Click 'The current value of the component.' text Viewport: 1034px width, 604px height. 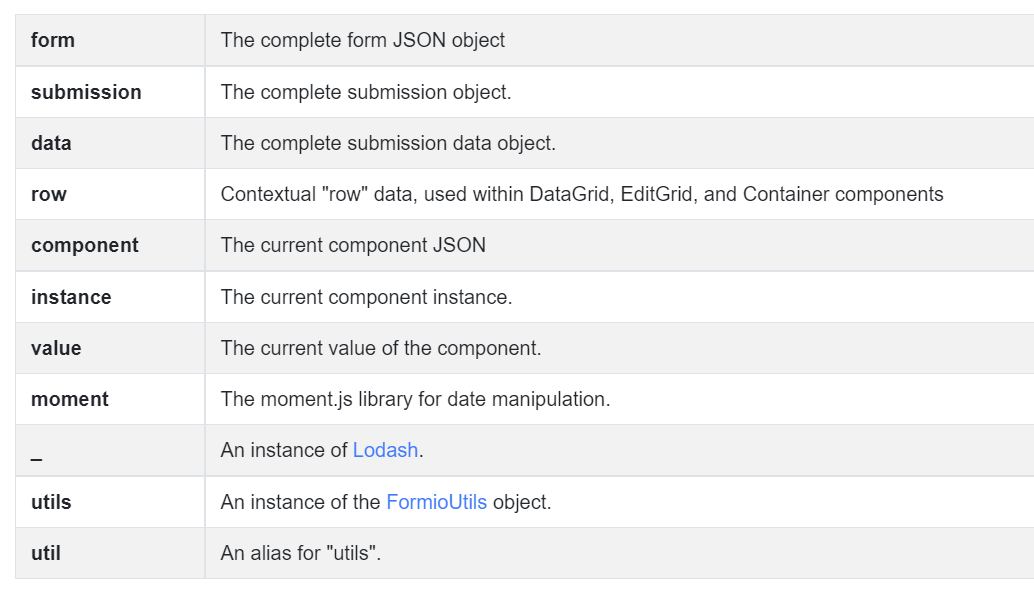coord(381,348)
